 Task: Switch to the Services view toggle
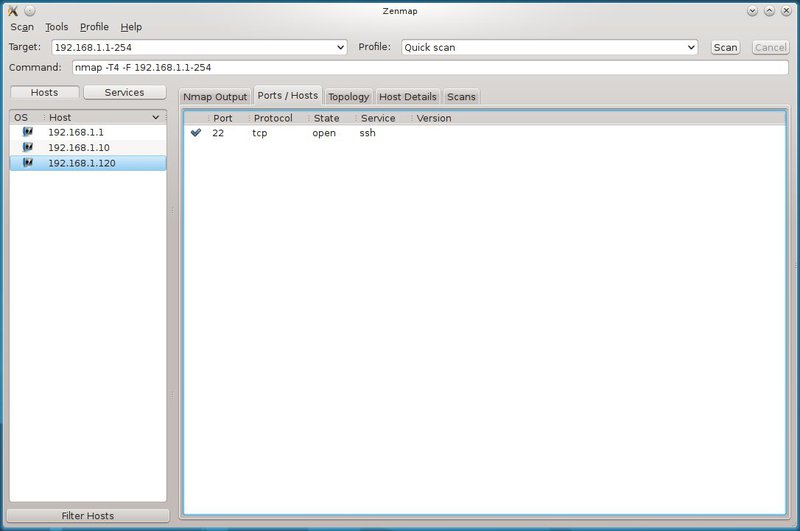click(124, 92)
